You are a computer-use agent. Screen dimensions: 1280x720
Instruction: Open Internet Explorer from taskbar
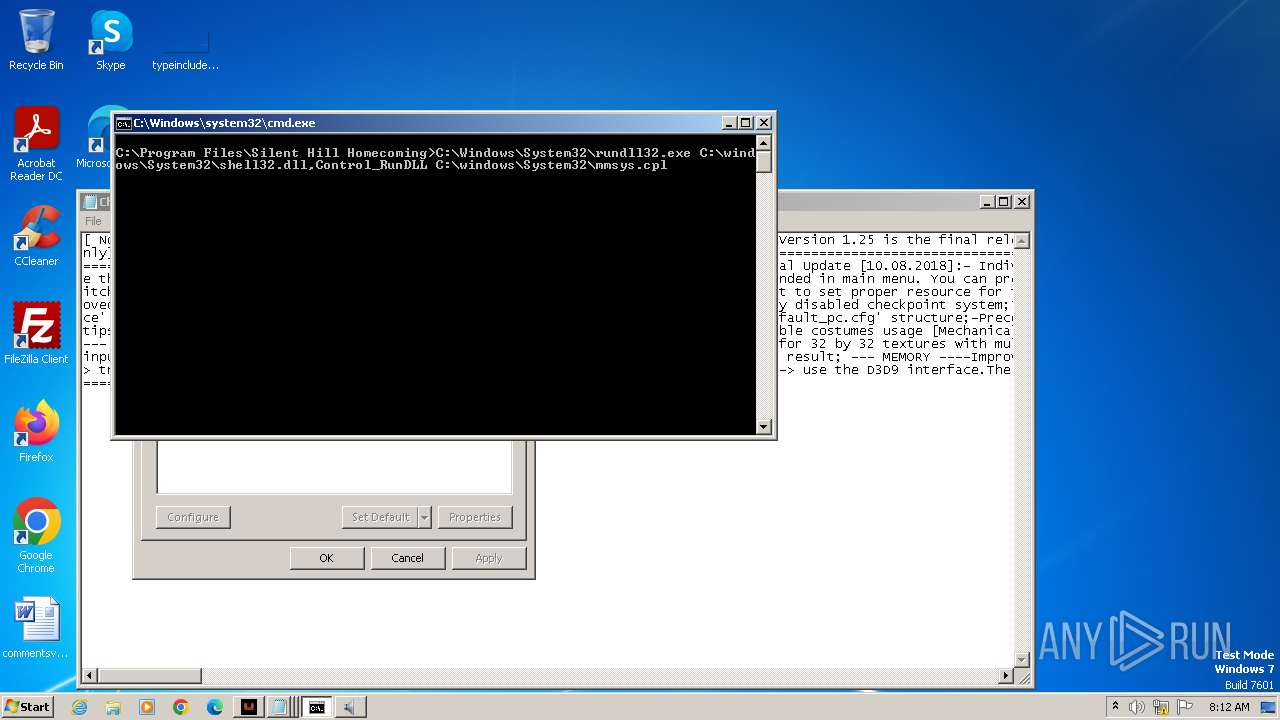coord(79,707)
